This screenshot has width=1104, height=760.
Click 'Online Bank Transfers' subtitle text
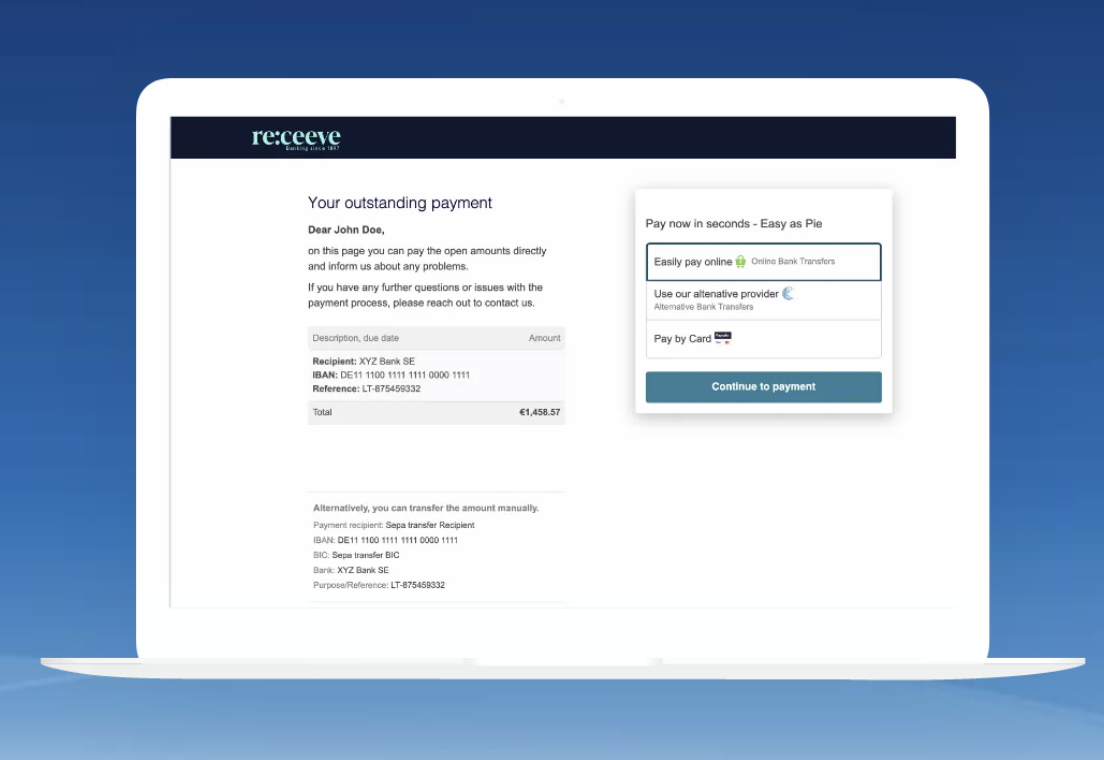tap(793, 261)
